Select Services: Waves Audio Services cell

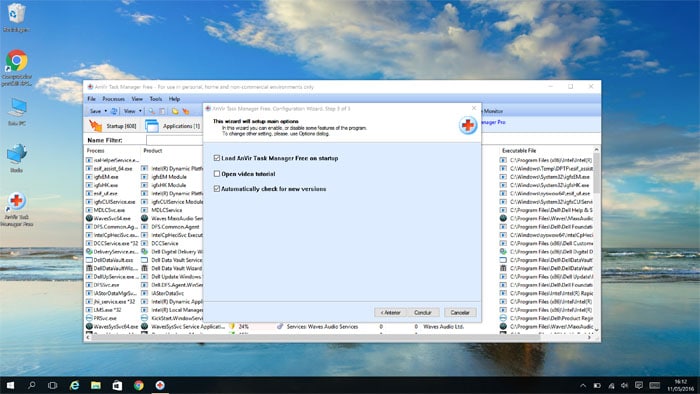322,327
